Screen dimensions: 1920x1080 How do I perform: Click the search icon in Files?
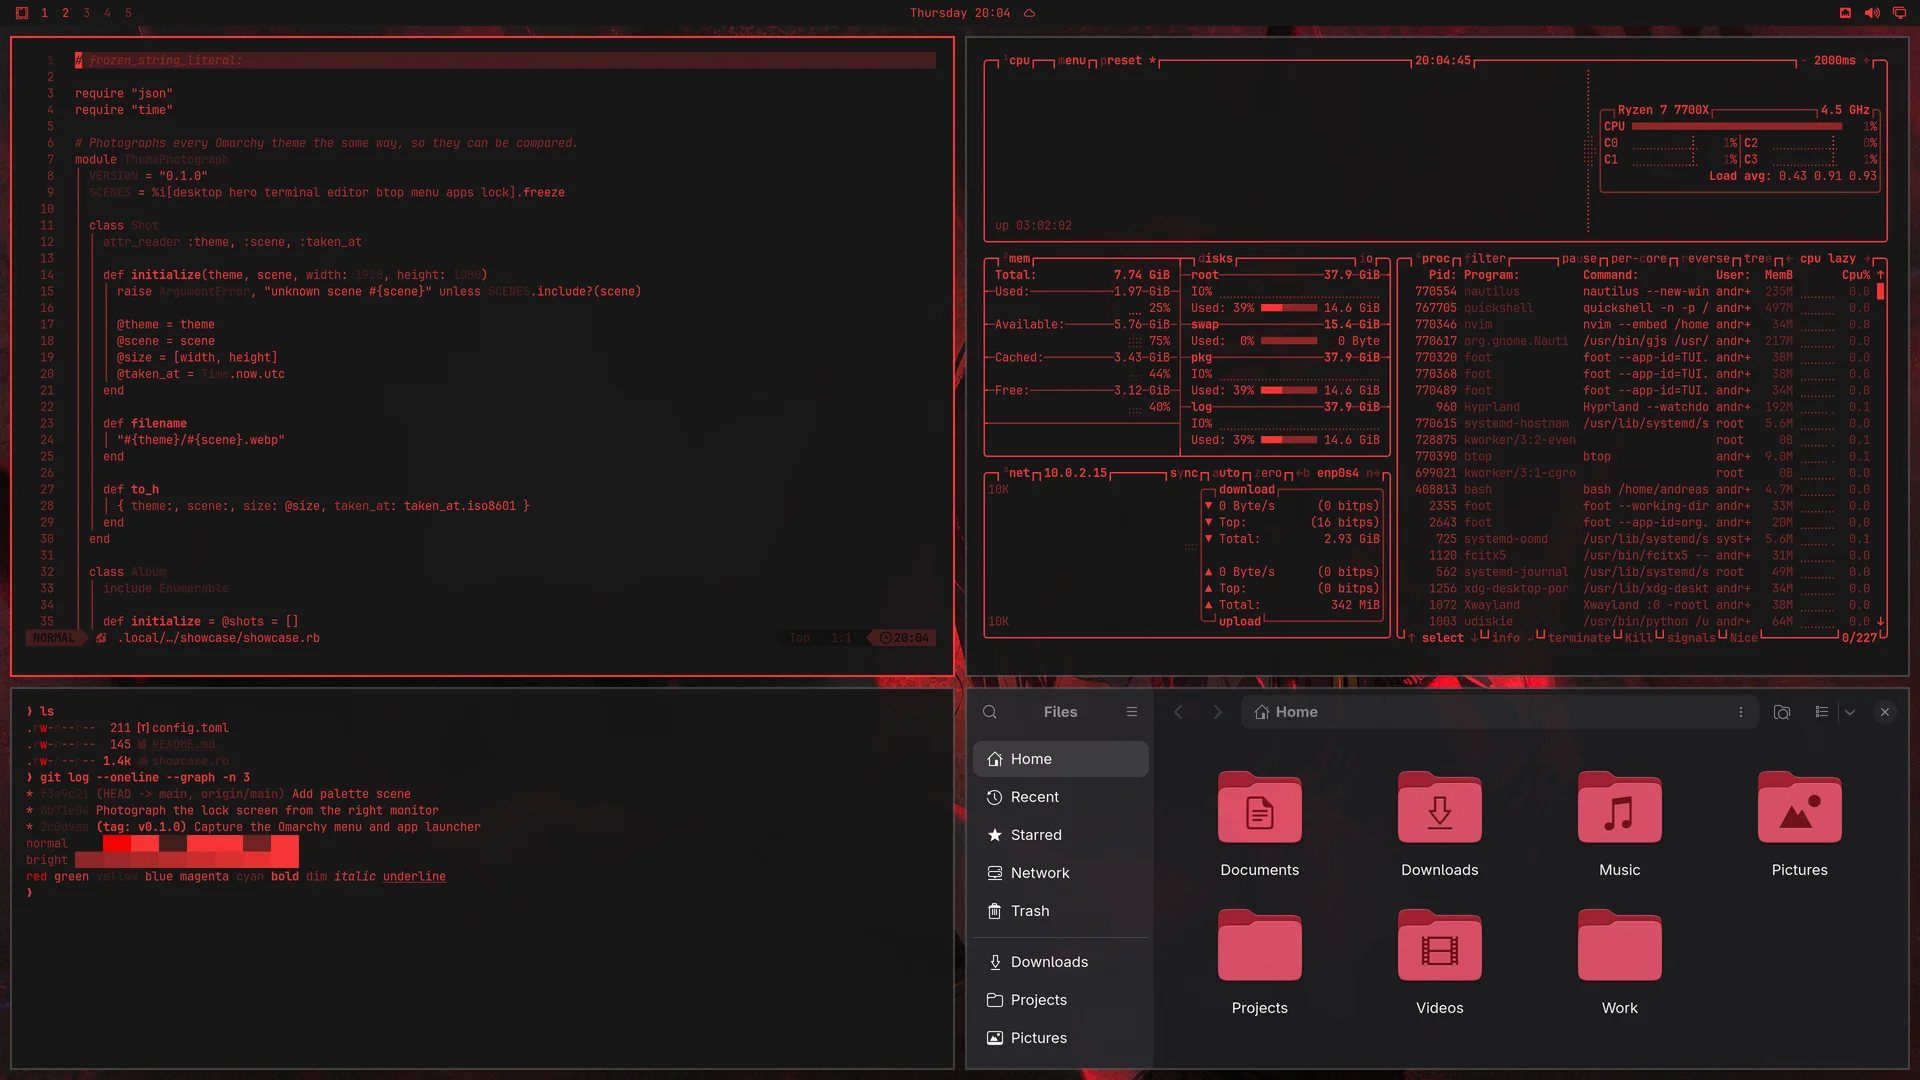coord(990,712)
